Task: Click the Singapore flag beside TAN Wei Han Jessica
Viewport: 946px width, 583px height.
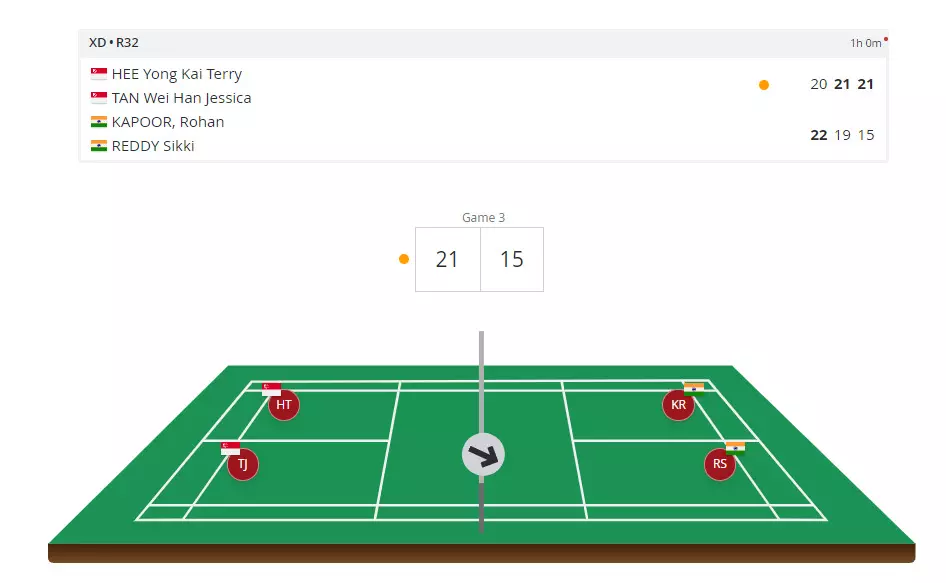Action: click(x=99, y=98)
